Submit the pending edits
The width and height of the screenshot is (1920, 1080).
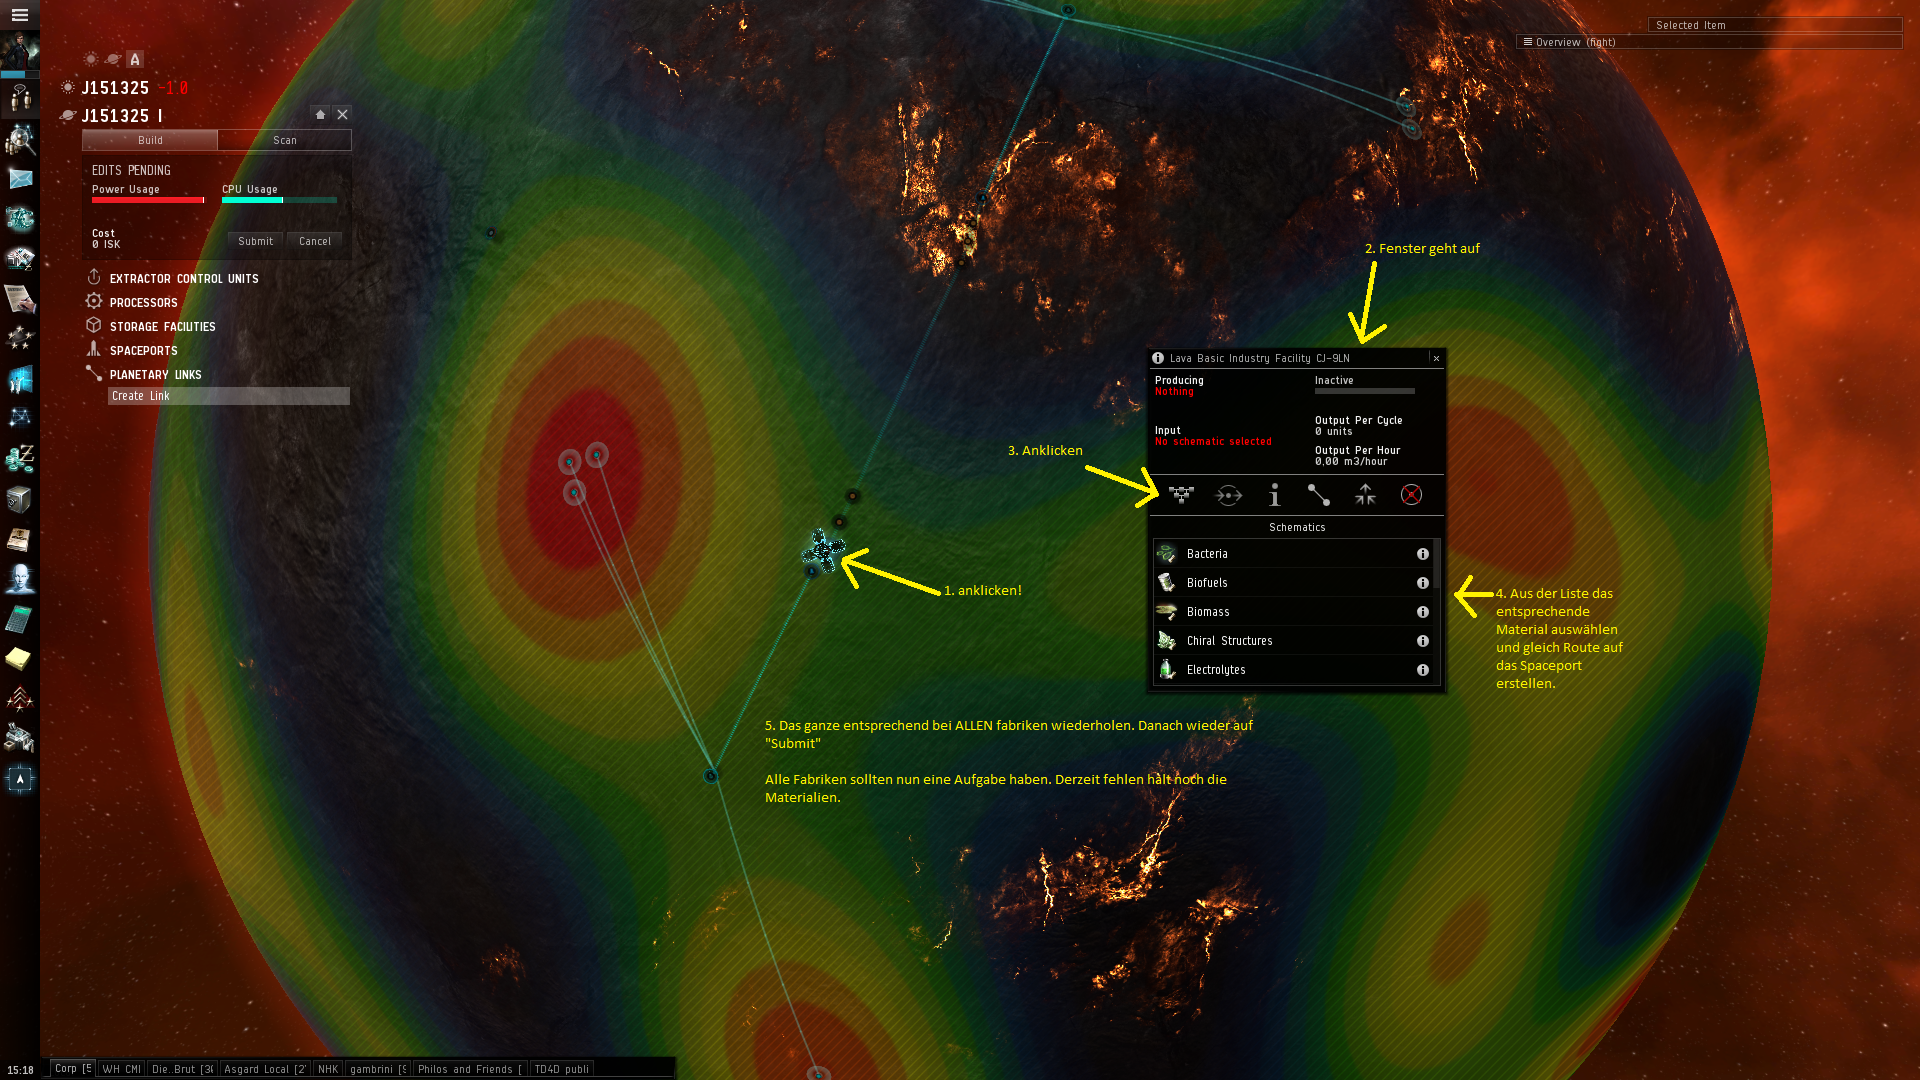point(256,241)
